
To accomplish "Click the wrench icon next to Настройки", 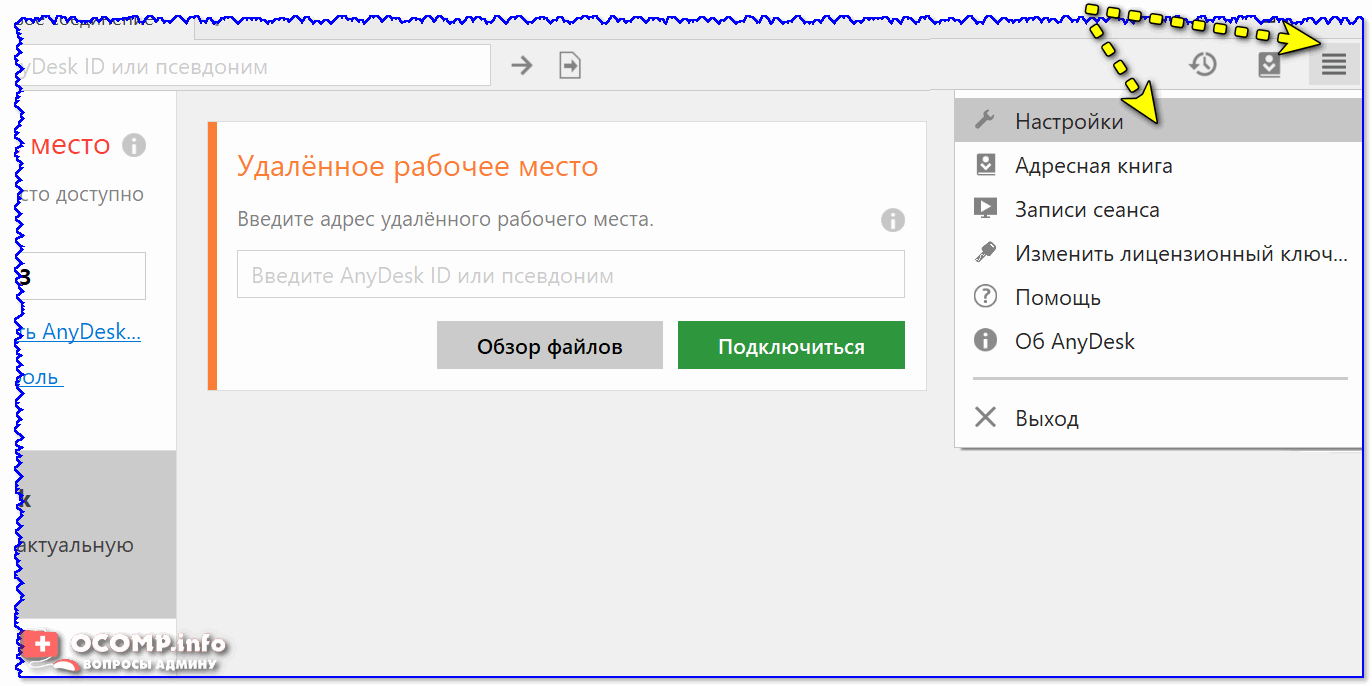I will (x=985, y=121).
